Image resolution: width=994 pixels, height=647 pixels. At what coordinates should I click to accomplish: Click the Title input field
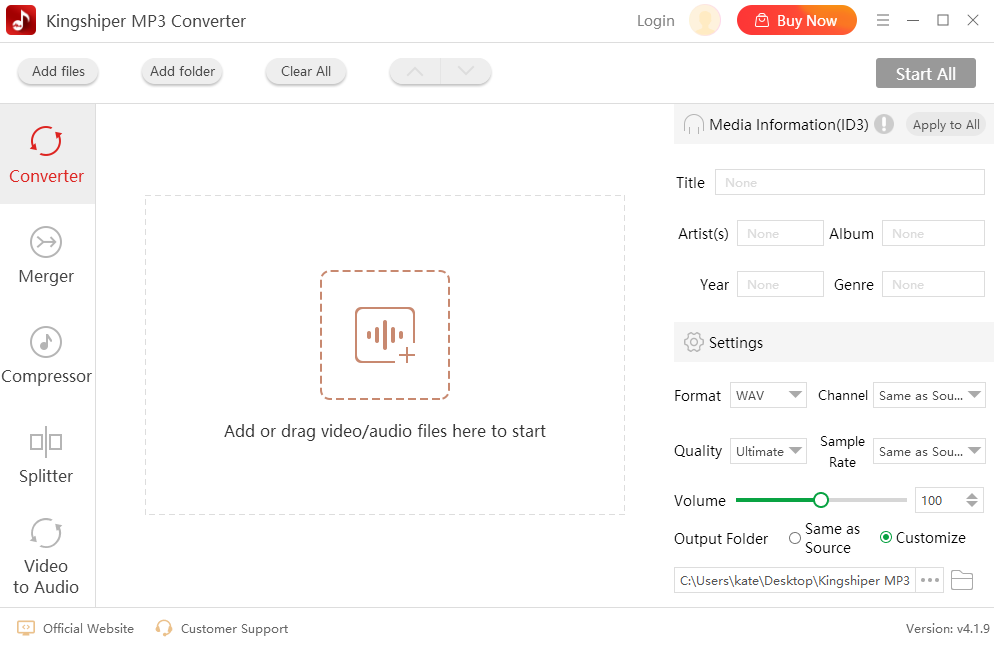[849, 182]
